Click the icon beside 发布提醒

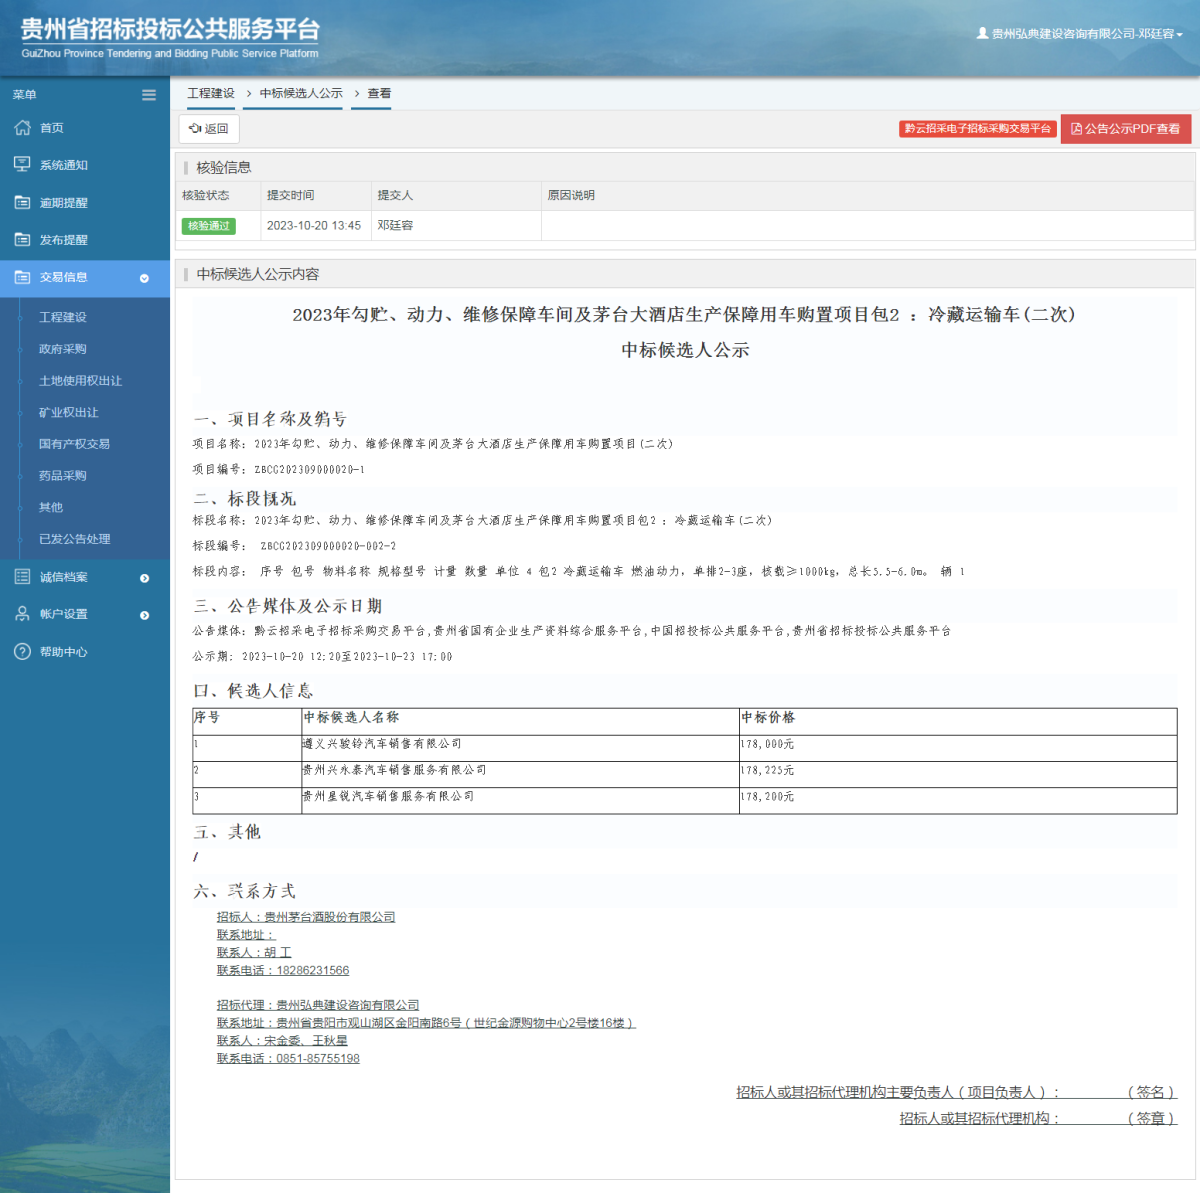pyautogui.click(x=22, y=239)
